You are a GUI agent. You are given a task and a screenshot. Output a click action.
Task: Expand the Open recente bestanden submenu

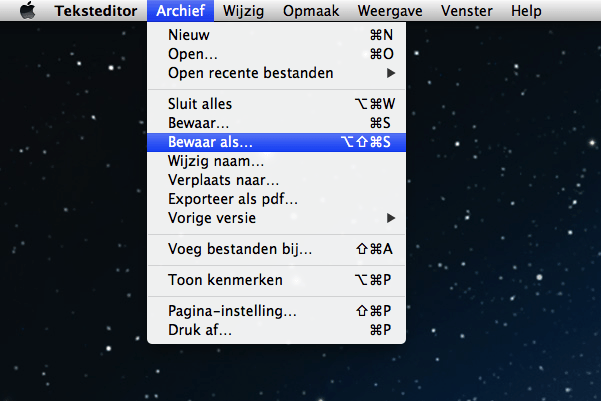pyautogui.click(x=276, y=73)
